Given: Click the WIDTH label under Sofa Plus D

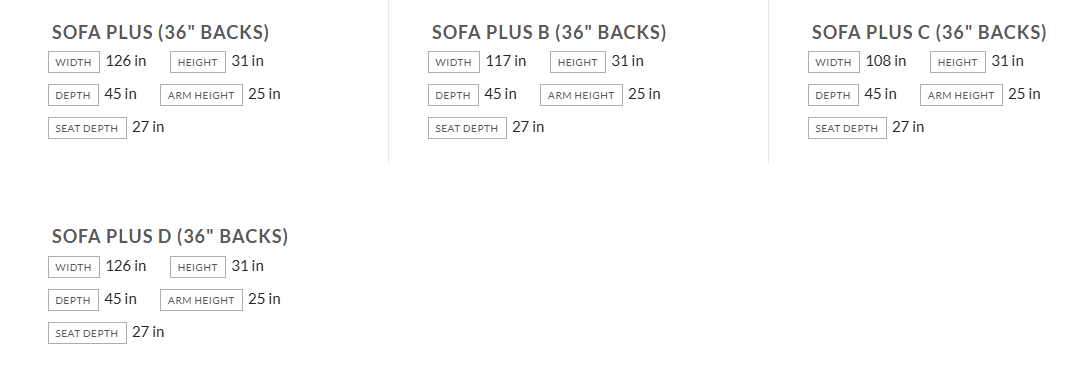Looking at the screenshot, I should [74, 267].
